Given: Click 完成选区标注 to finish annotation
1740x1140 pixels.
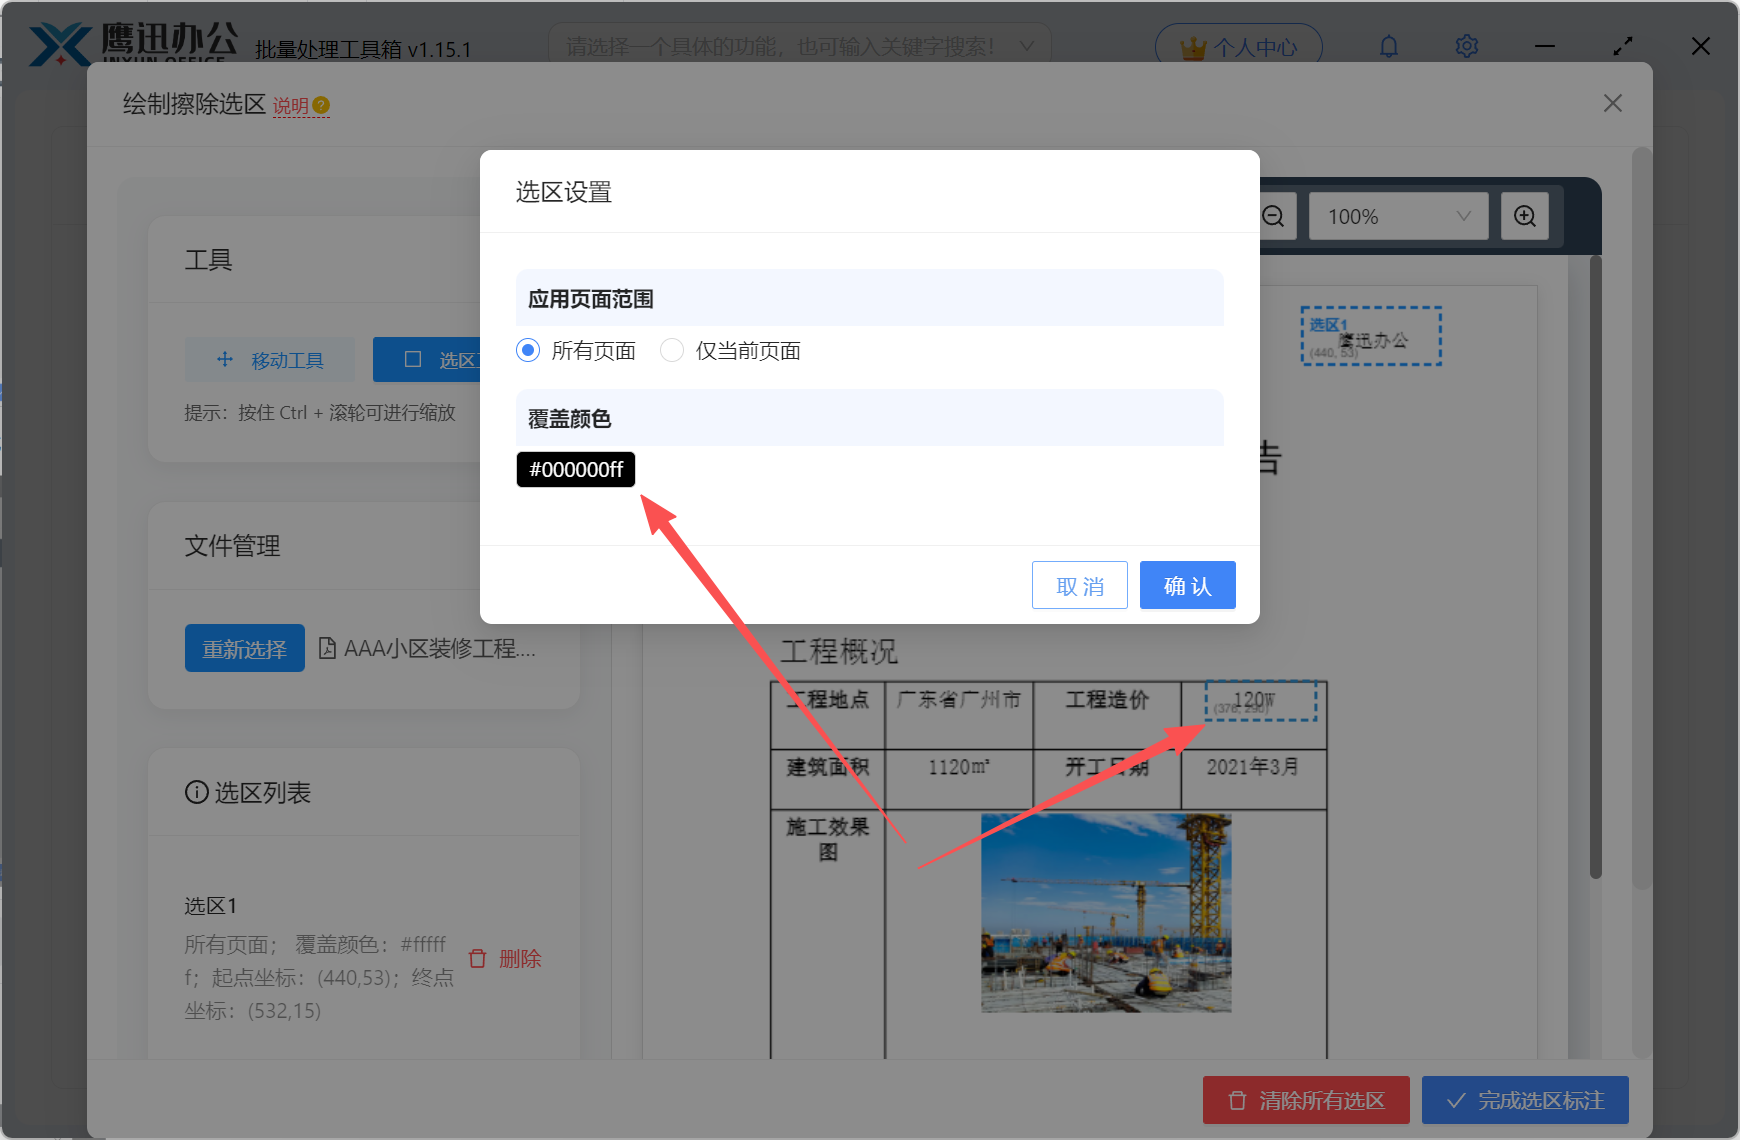Looking at the screenshot, I should (1524, 1100).
